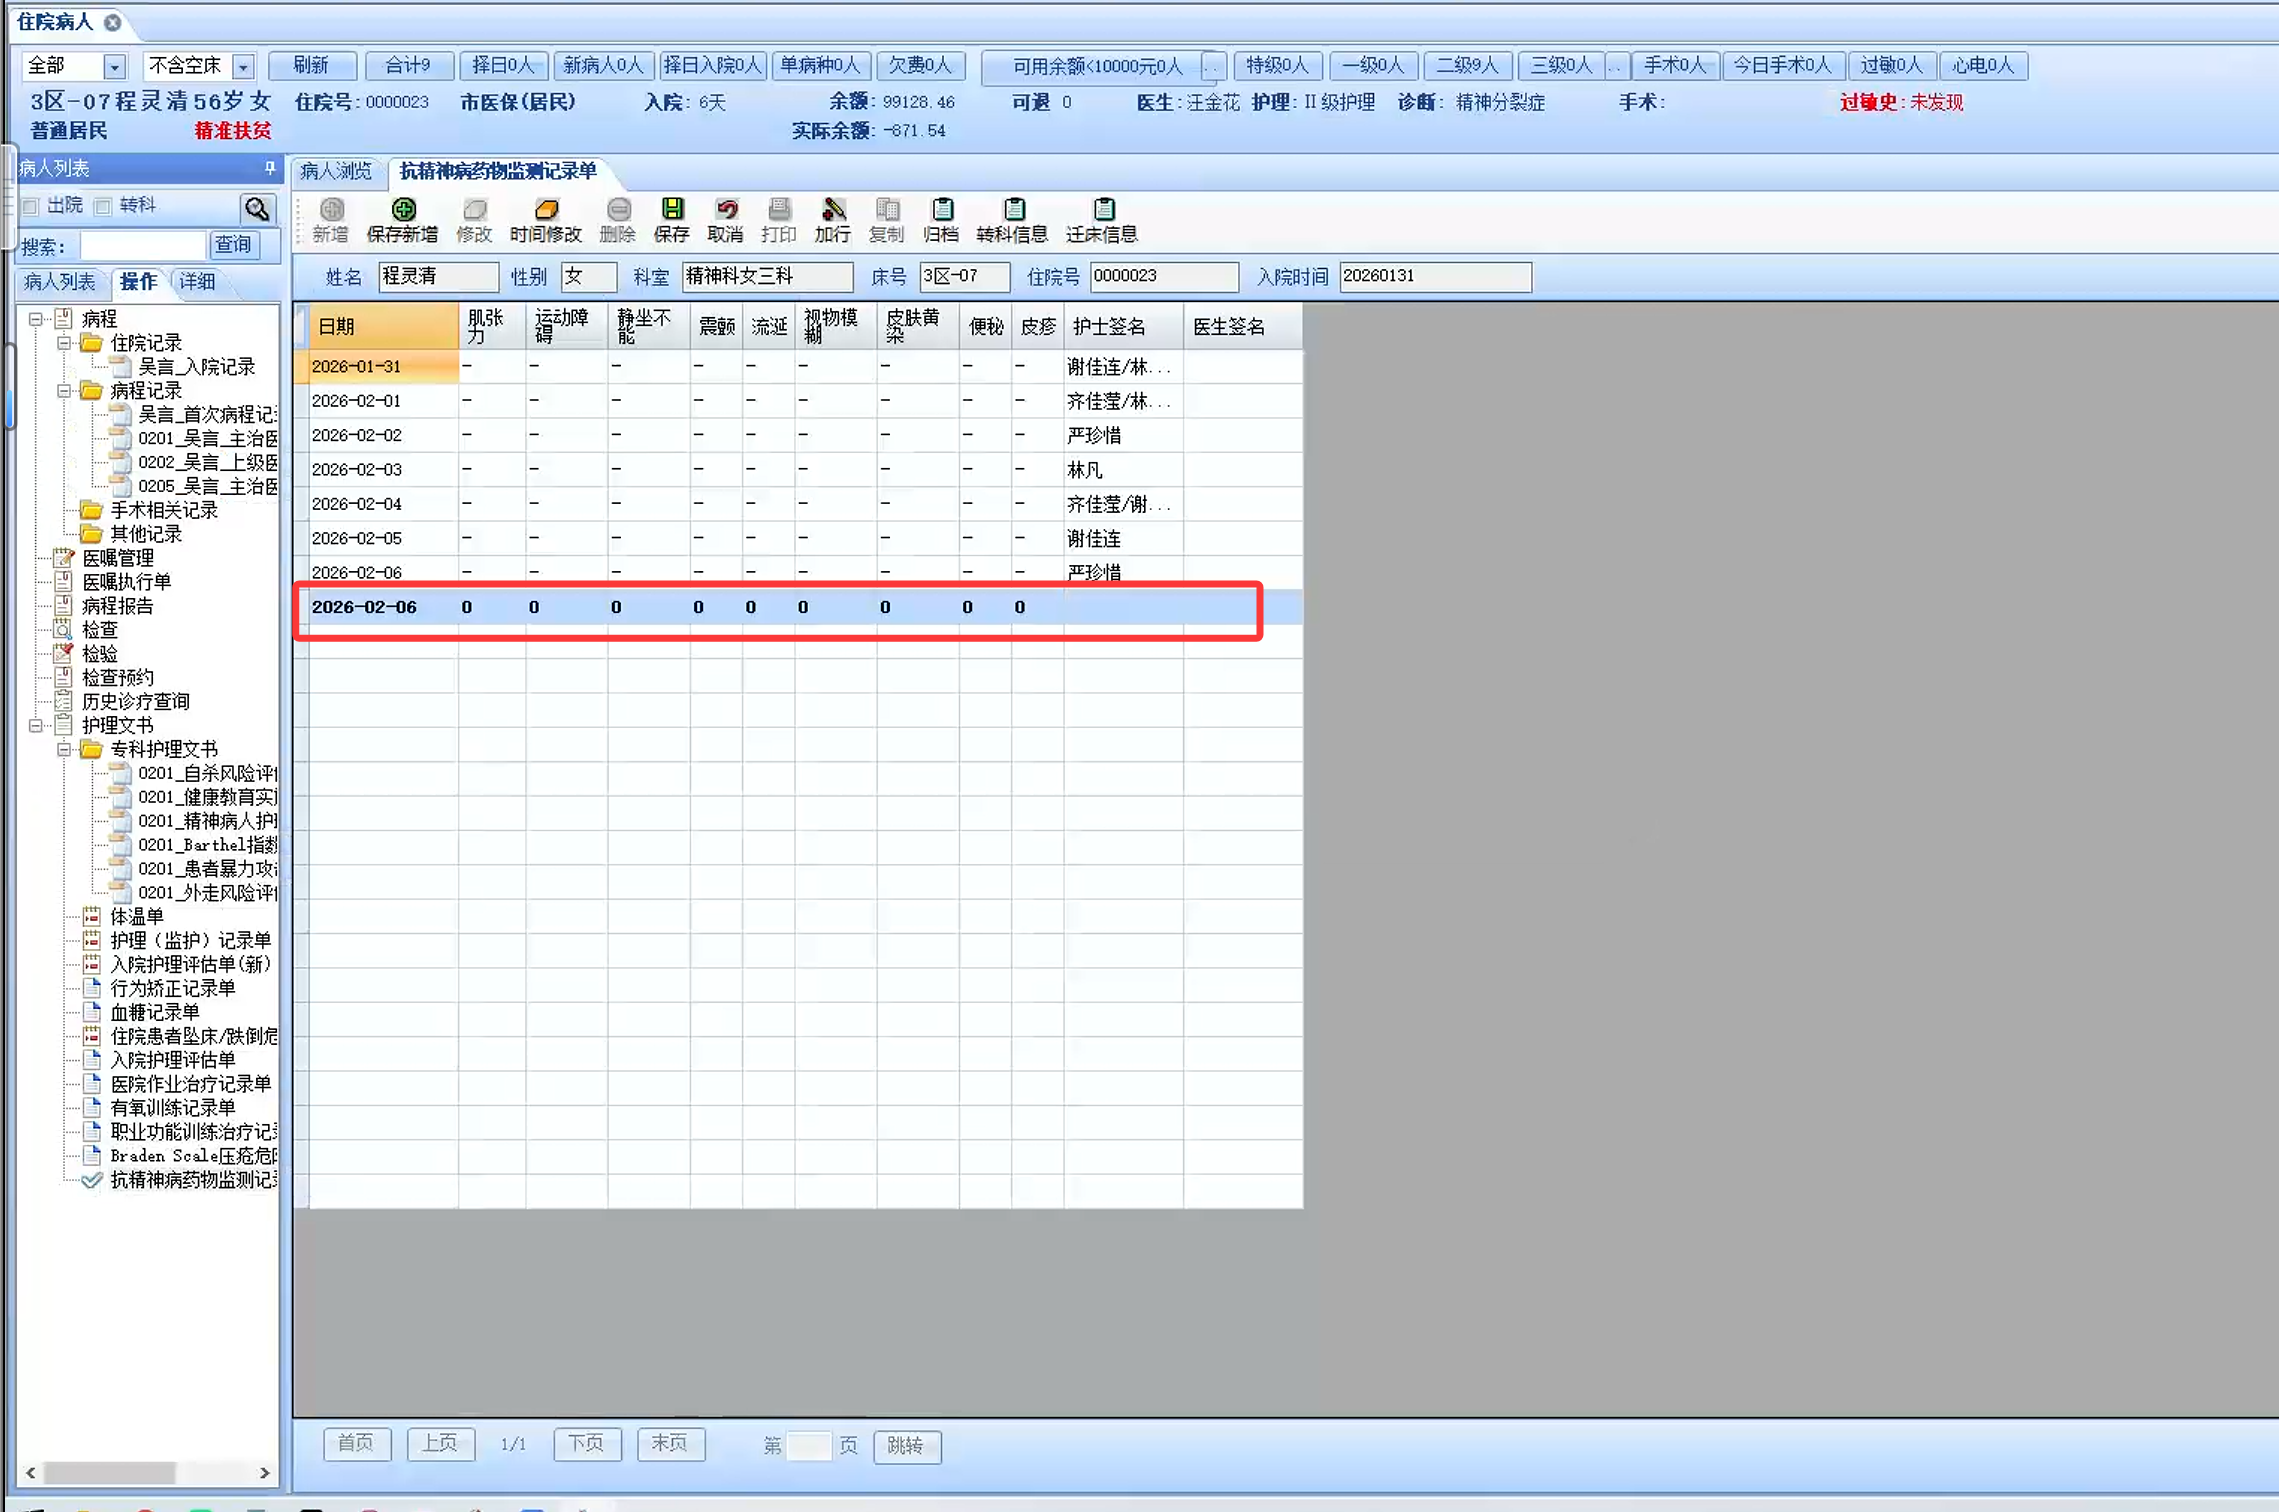Collapse the 专科护理文书 folder node

pyautogui.click(x=64, y=749)
